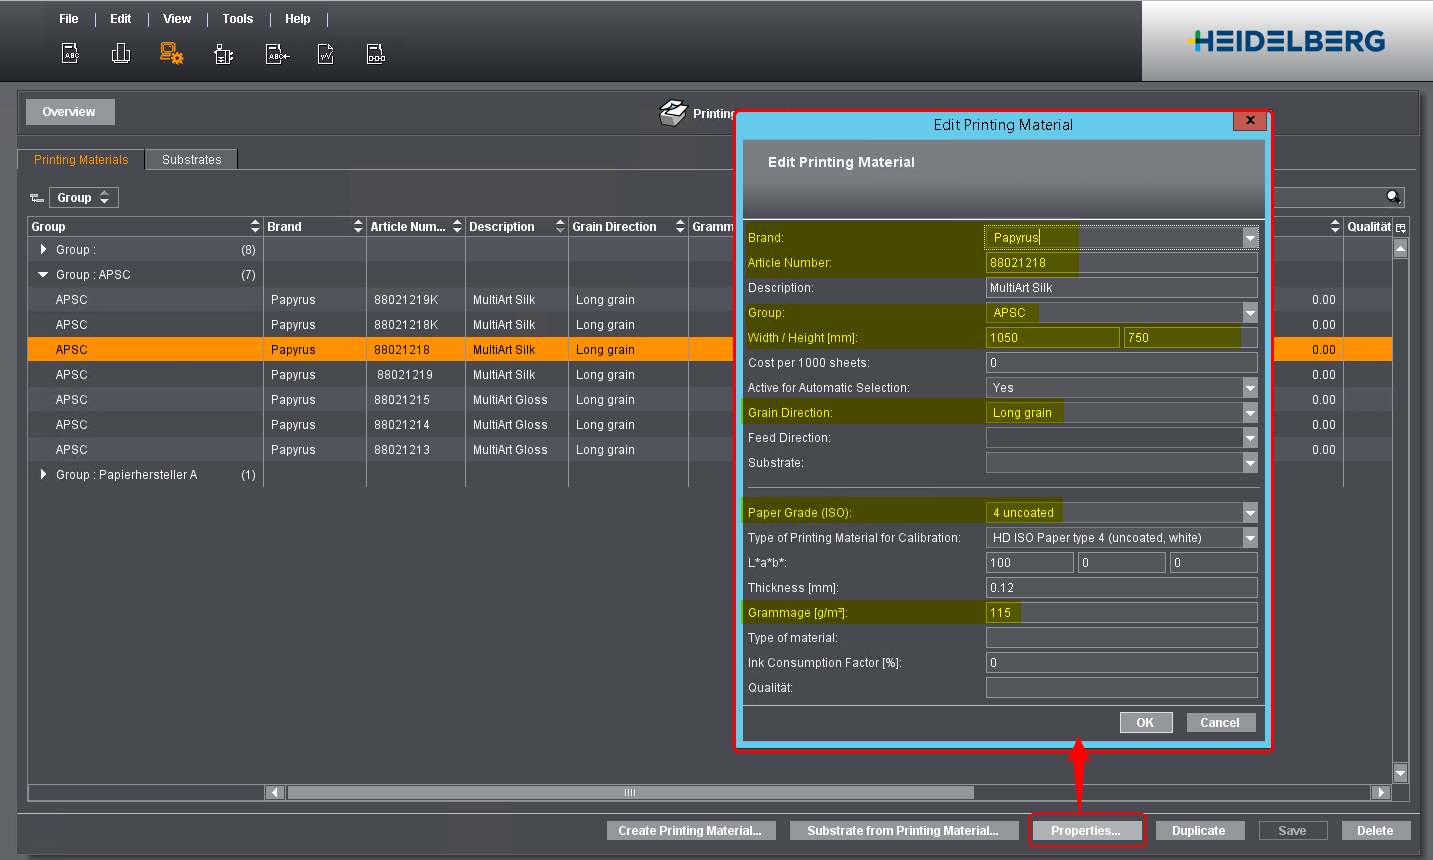The width and height of the screenshot is (1433, 860).
Task: Click the printing machine toolbar icon
Action: click(224, 54)
